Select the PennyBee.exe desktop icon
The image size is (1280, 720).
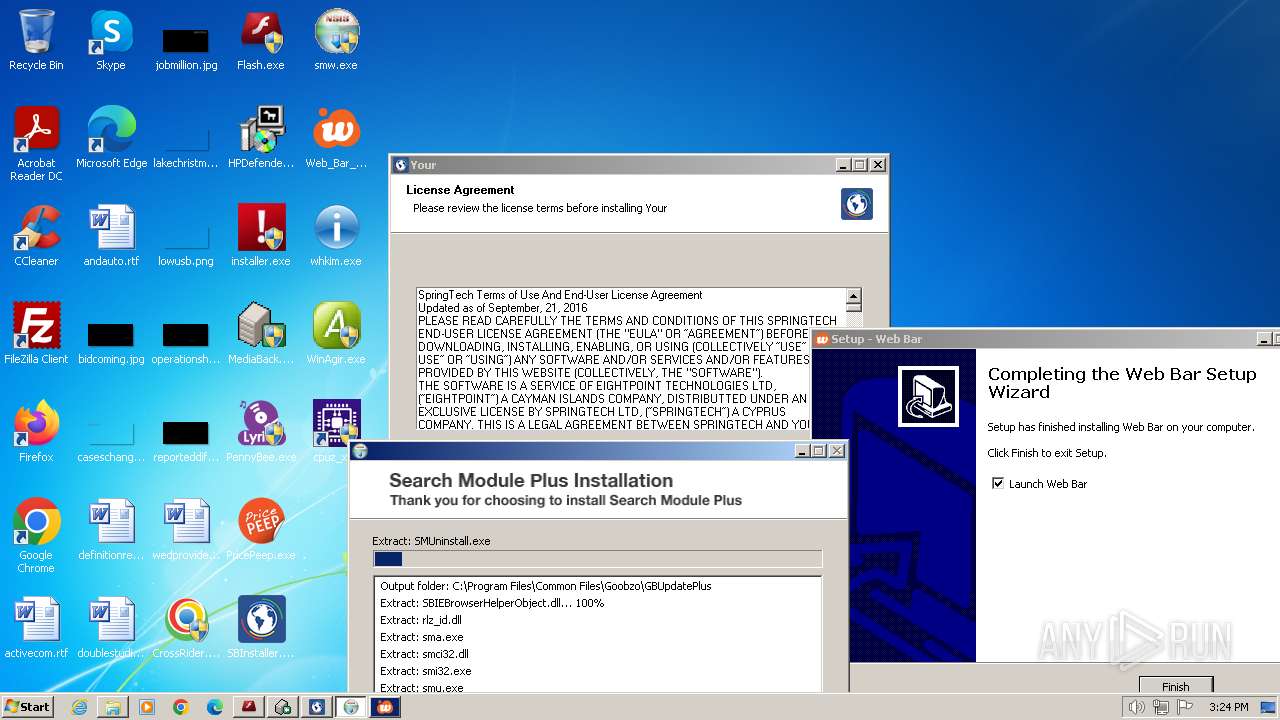[x=261, y=432]
